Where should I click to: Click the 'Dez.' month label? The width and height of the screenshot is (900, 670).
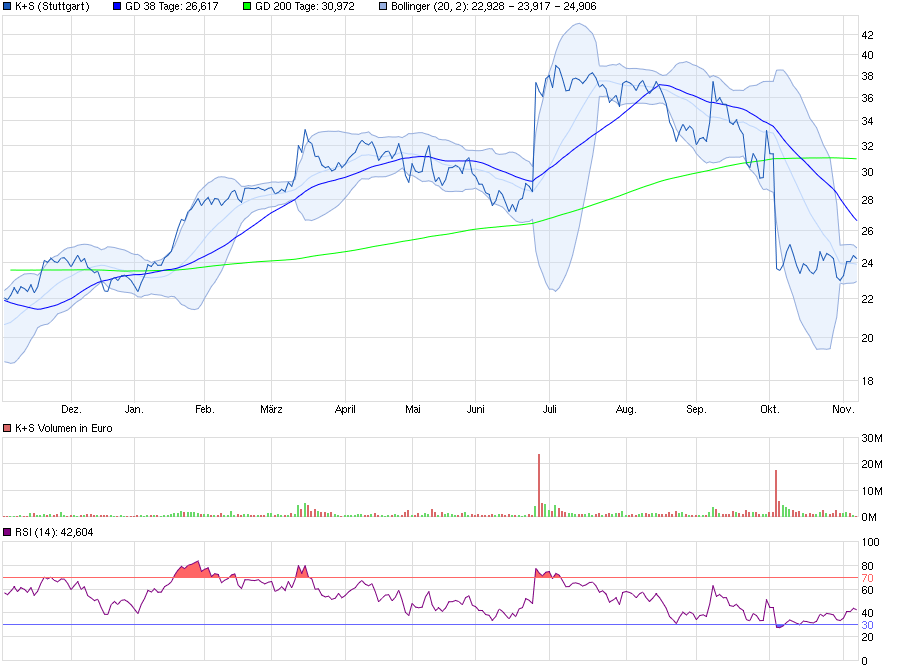tap(71, 409)
